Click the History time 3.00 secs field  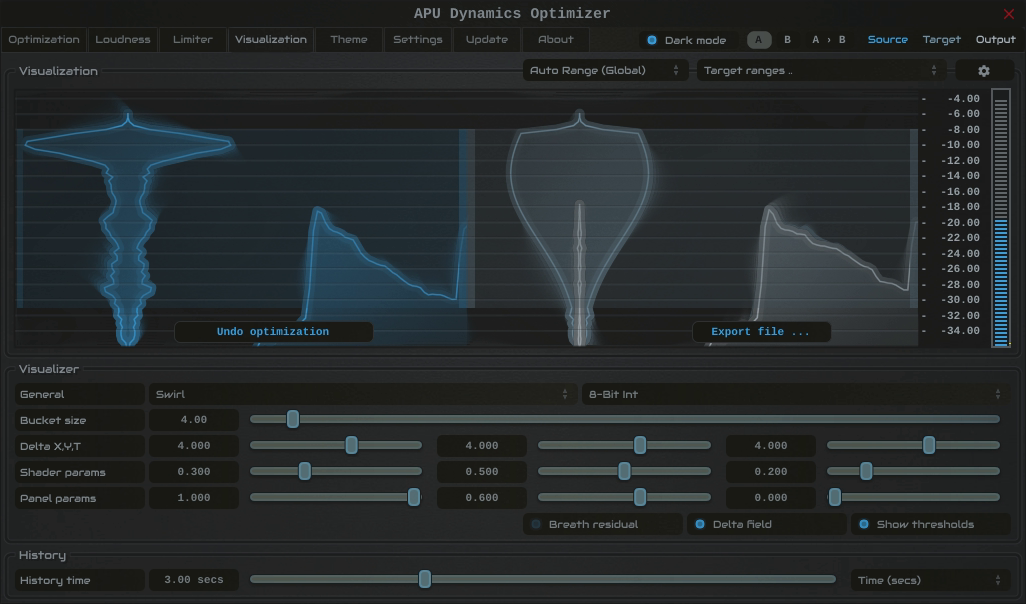point(194,580)
